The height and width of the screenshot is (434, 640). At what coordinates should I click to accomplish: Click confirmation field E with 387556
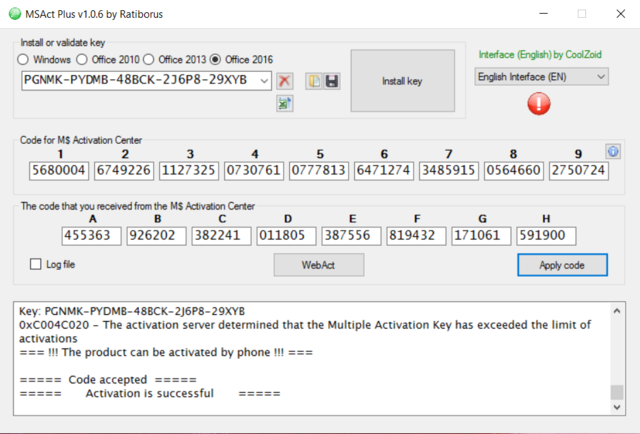[x=351, y=236]
